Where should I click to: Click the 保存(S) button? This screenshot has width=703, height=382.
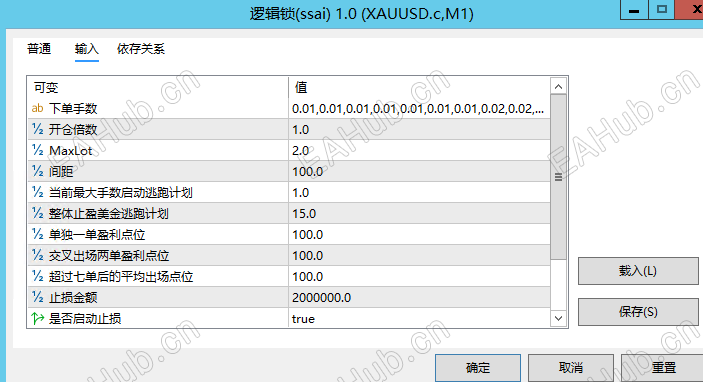[638, 312]
